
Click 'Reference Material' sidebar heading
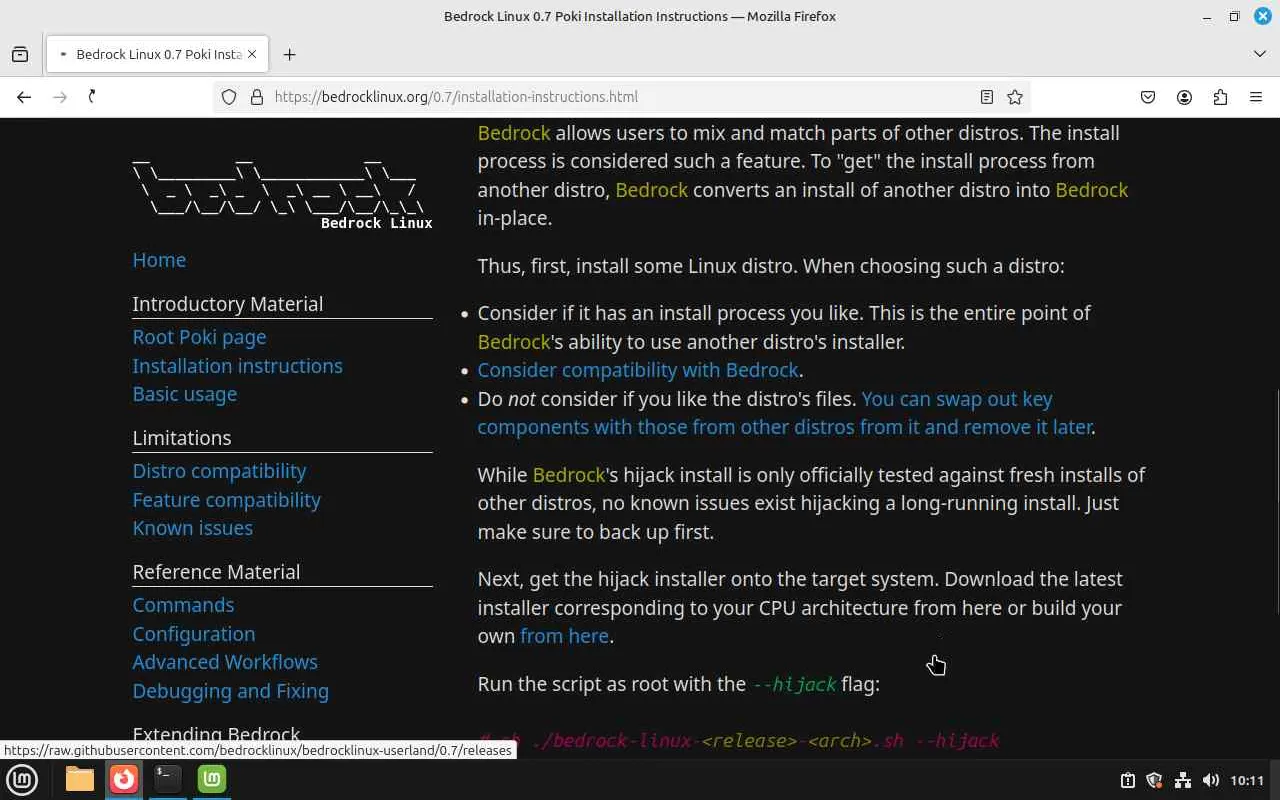pyautogui.click(x=216, y=572)
